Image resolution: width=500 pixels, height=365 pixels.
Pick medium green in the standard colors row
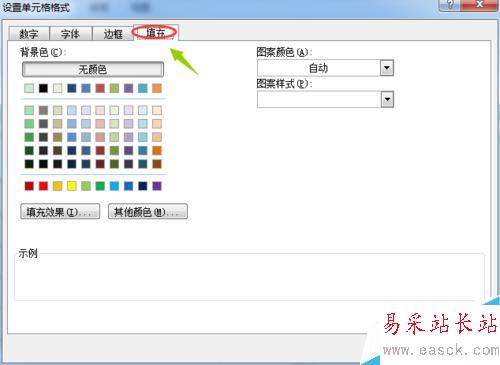tap(100, 186)
